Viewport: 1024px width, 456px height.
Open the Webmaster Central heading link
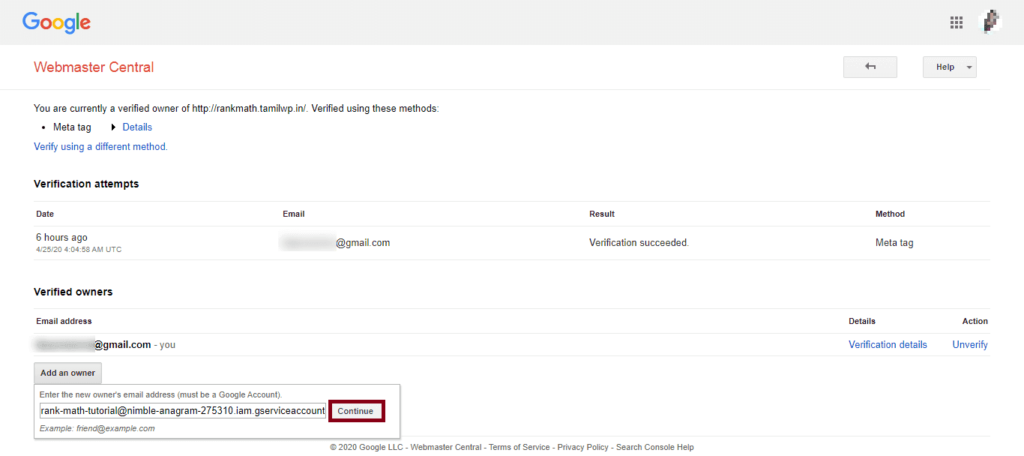click(x=93, y=67)
